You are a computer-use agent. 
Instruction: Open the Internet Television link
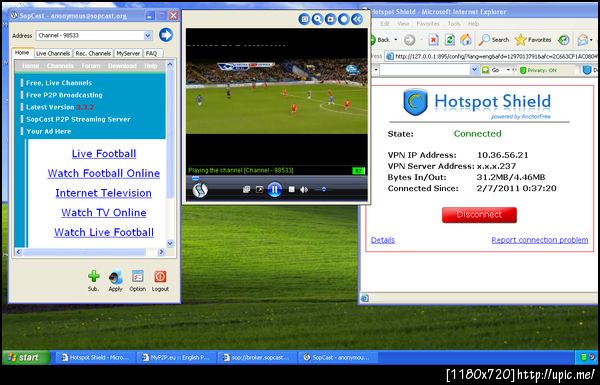point(103,193)
